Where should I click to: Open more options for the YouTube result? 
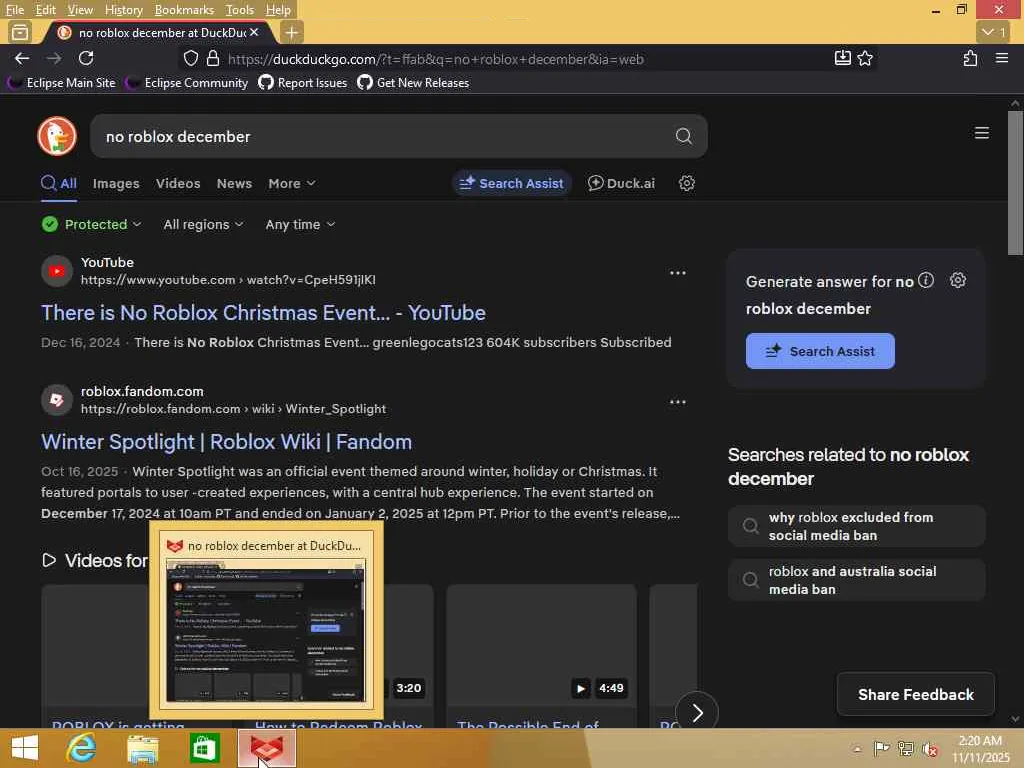click(x=678, y=273)
